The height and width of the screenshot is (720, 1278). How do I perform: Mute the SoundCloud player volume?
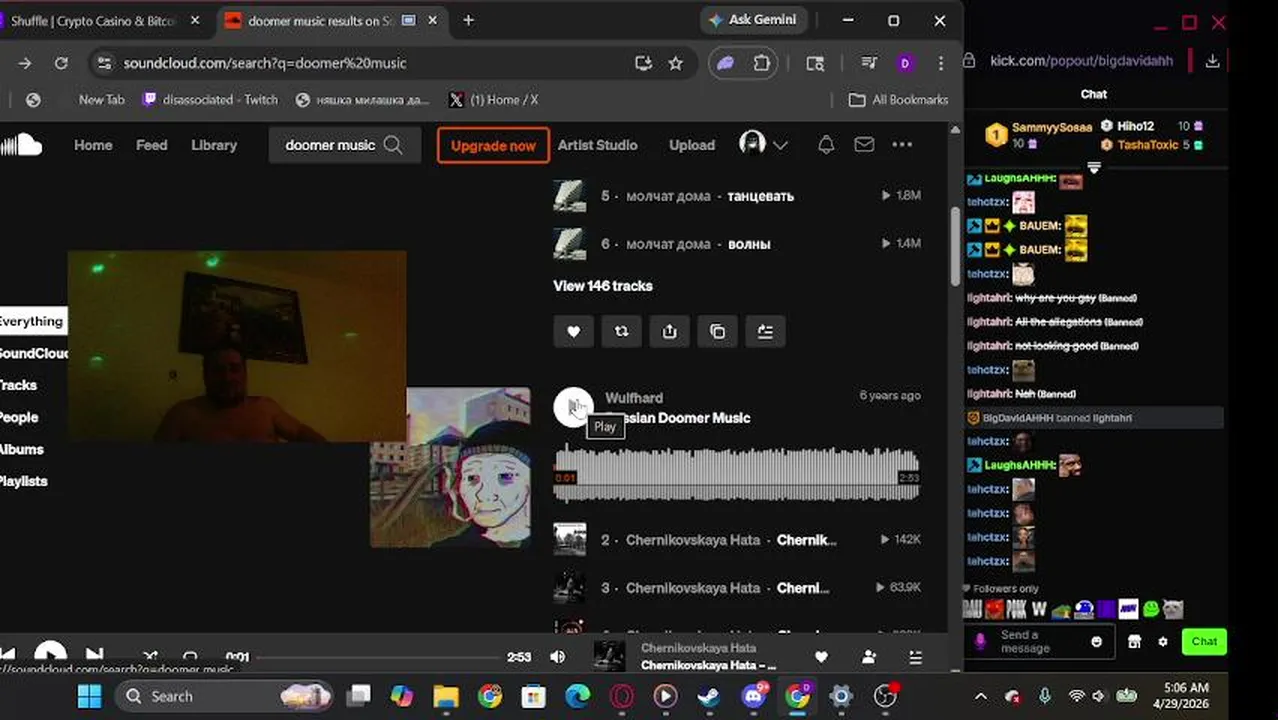(x=557, y=657)
